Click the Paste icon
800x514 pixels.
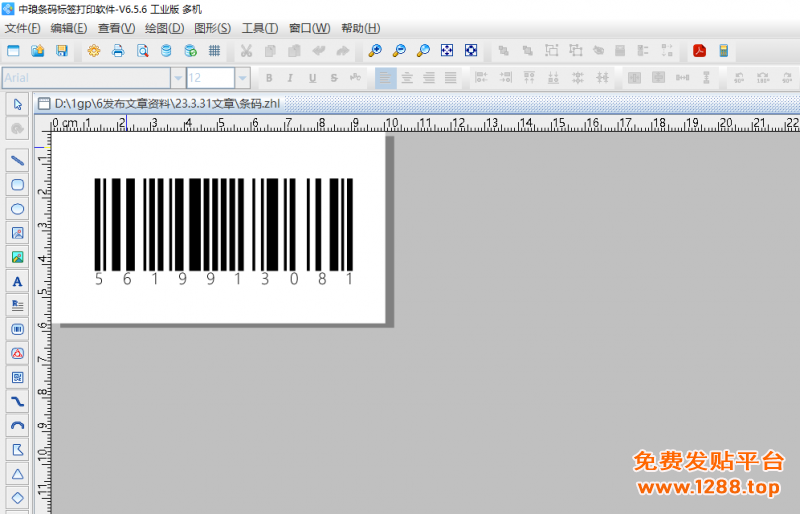(294, 51)
